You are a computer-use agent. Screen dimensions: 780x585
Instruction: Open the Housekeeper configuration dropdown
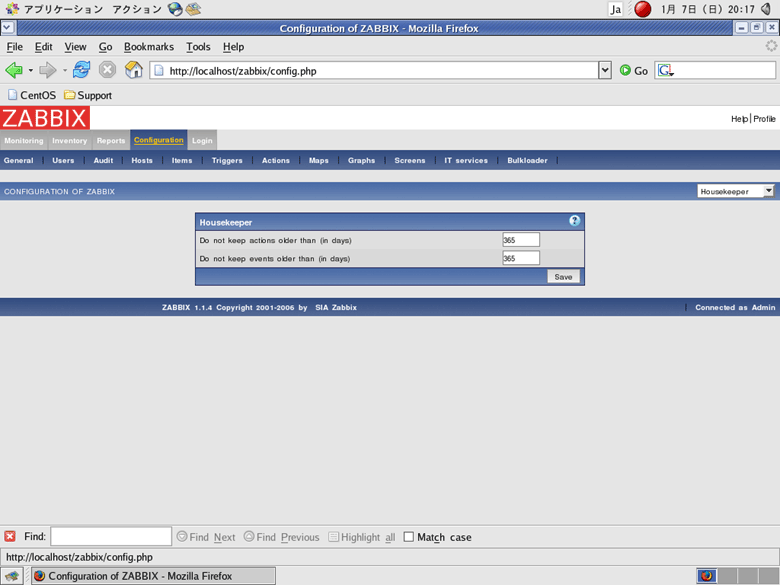736,191
